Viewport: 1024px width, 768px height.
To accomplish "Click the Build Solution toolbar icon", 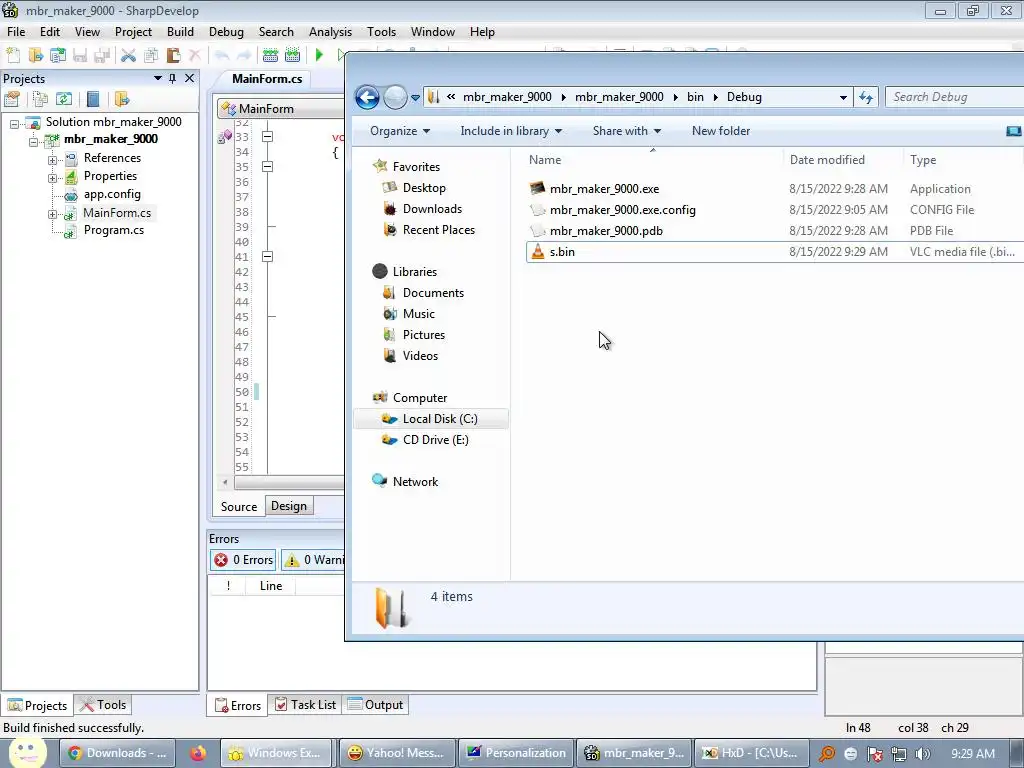I will pyautogui.click(x=270, y=56).
